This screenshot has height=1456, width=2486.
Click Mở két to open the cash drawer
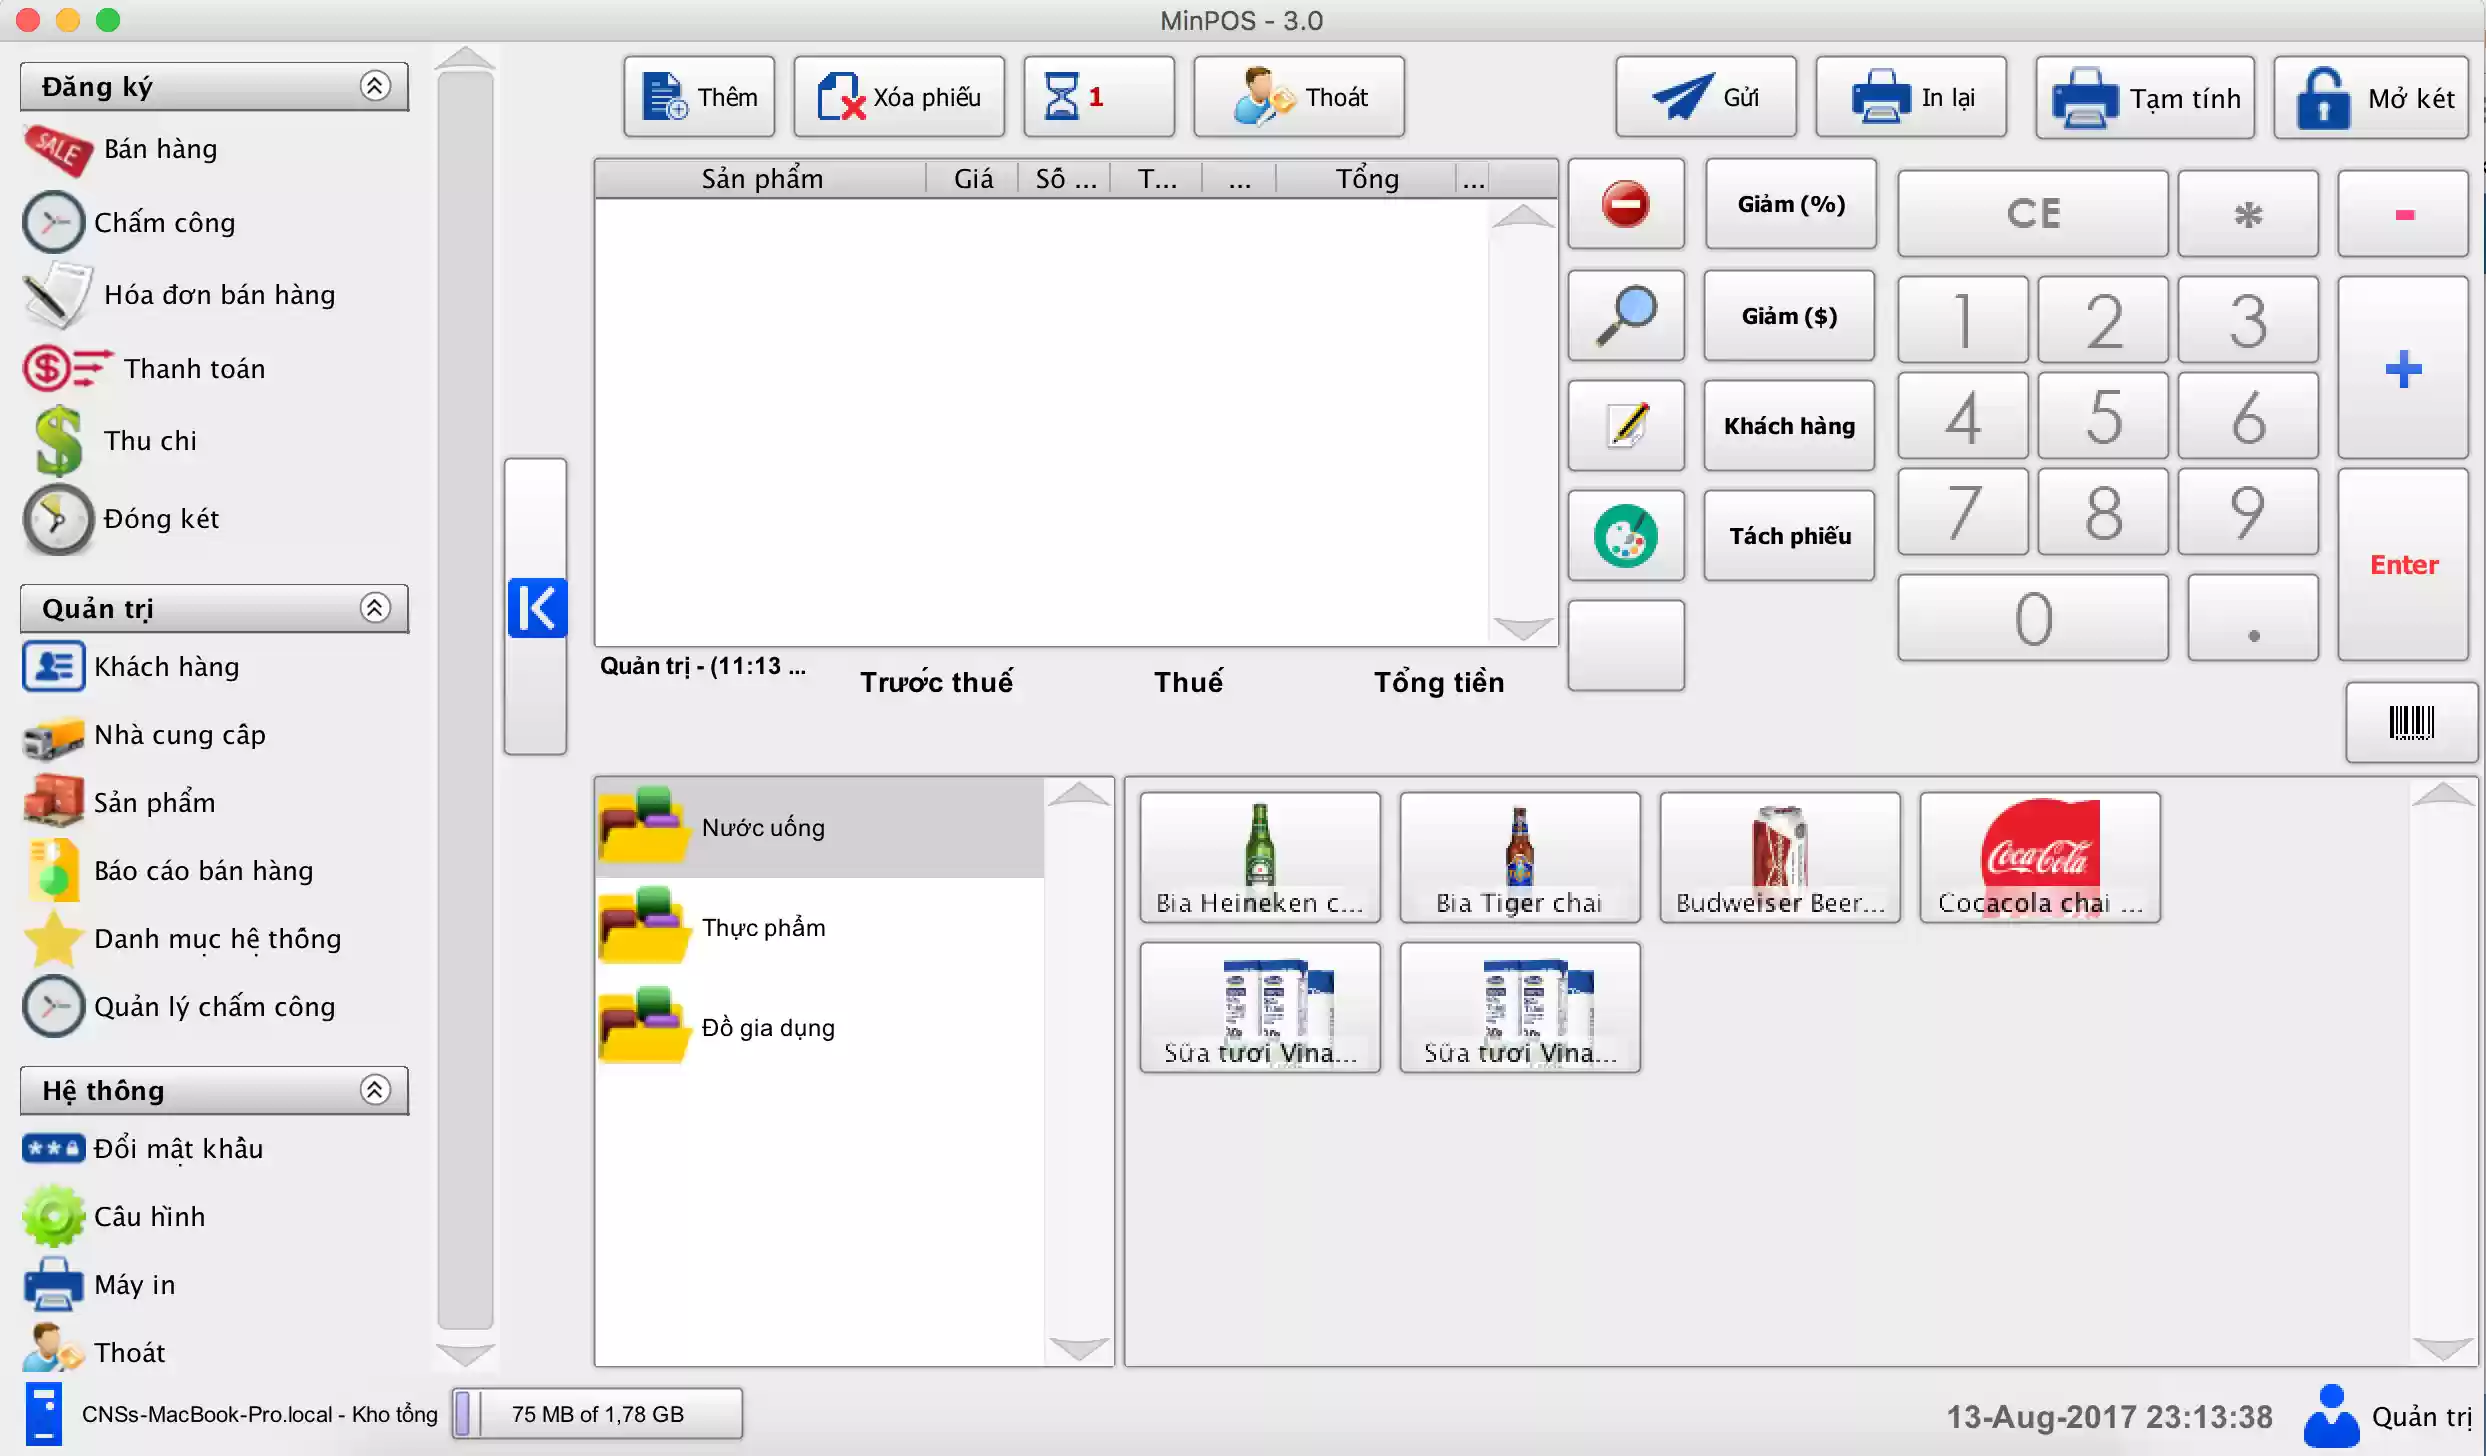(2372, 97)
